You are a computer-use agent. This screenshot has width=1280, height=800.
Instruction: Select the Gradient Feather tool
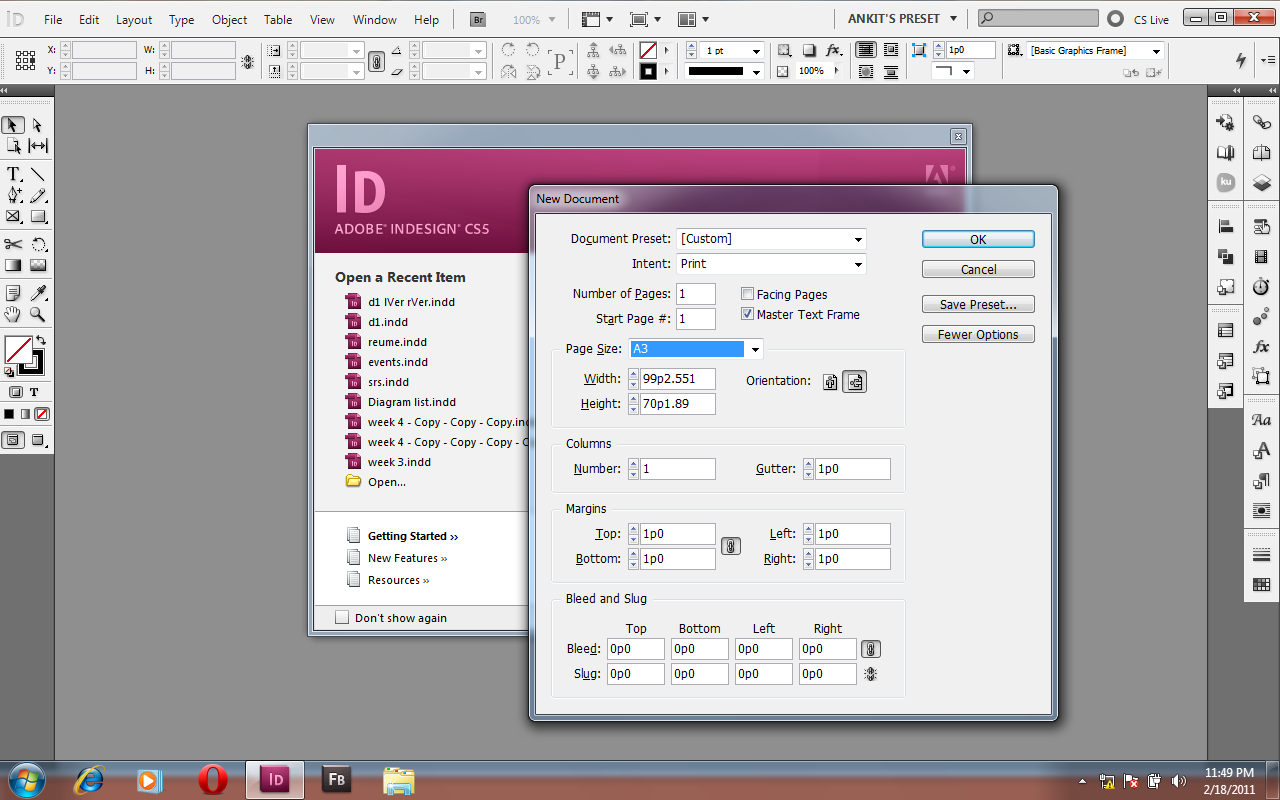(38, 265)
